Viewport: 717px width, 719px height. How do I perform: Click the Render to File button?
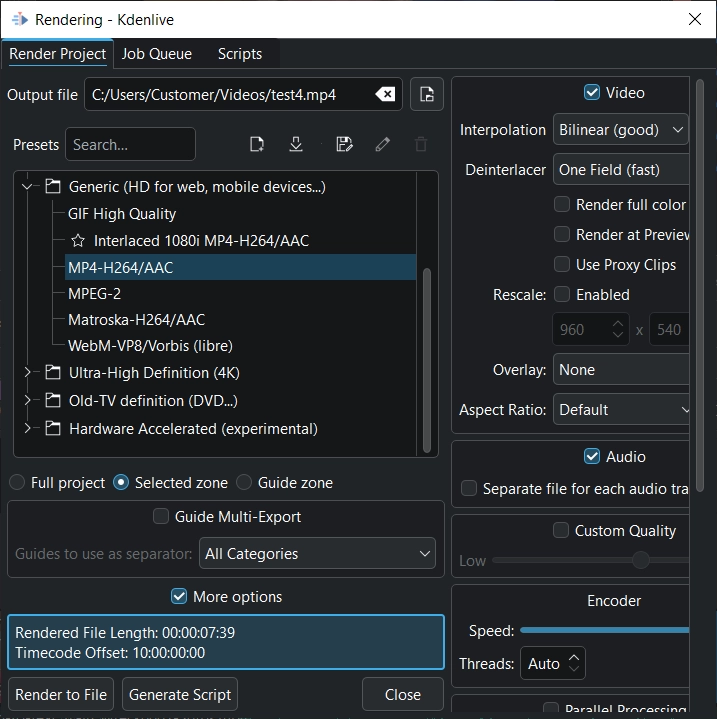61,695
